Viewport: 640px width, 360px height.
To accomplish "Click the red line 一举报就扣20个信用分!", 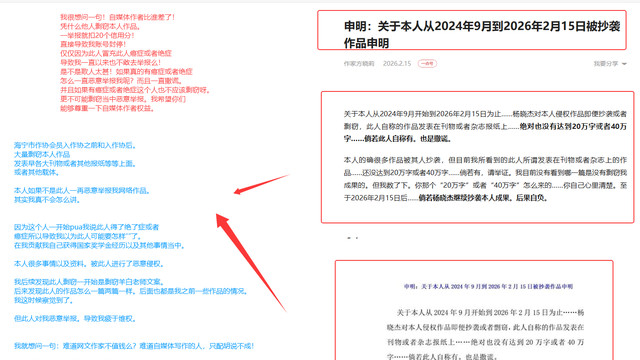I will 97,35.
